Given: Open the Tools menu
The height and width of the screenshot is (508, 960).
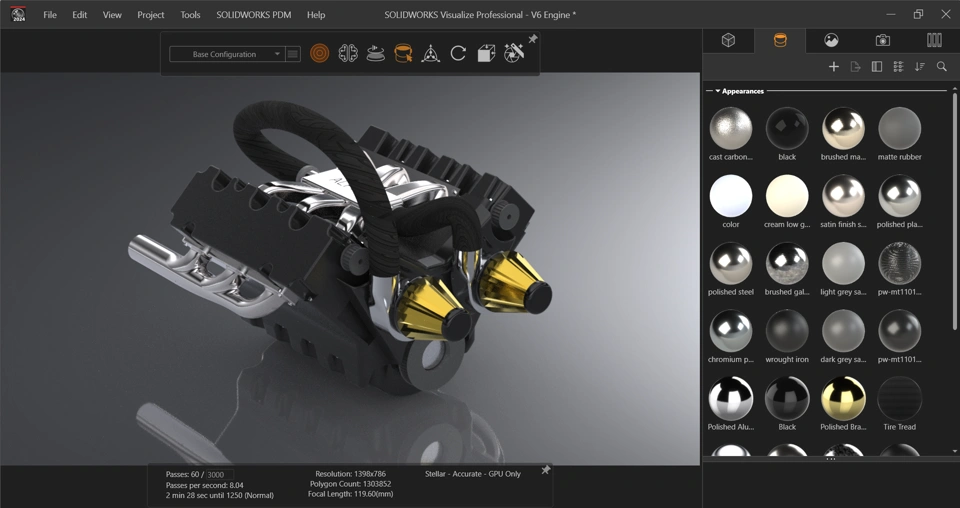Looking at the screenshot, I should [x=190, y=15].
